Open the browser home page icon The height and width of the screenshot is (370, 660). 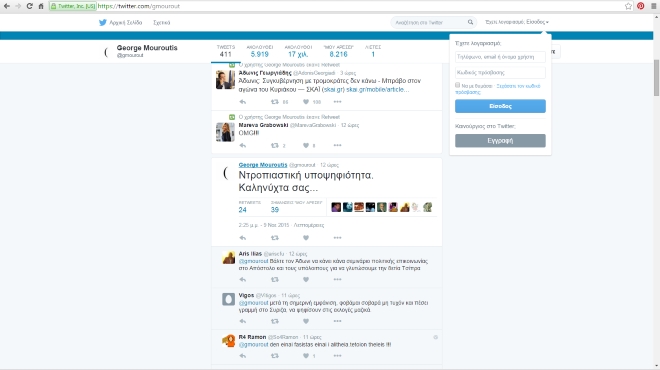[41, 6]
